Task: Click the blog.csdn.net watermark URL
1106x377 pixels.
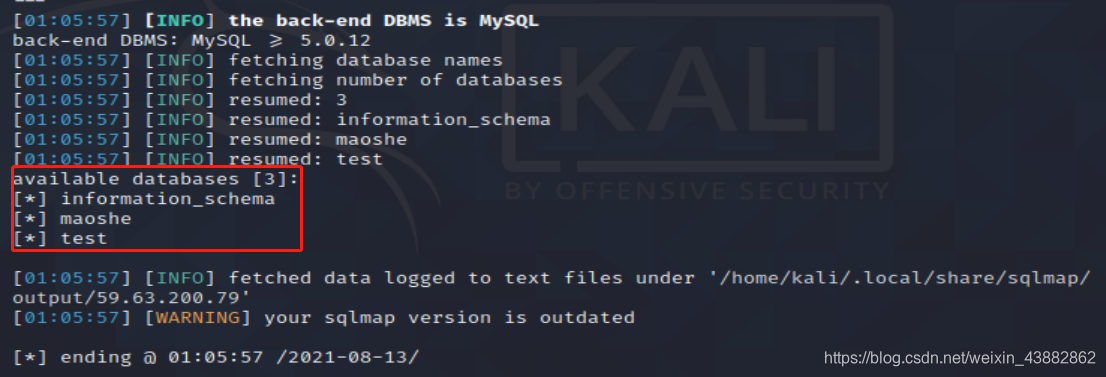Action: pos(959,357)
